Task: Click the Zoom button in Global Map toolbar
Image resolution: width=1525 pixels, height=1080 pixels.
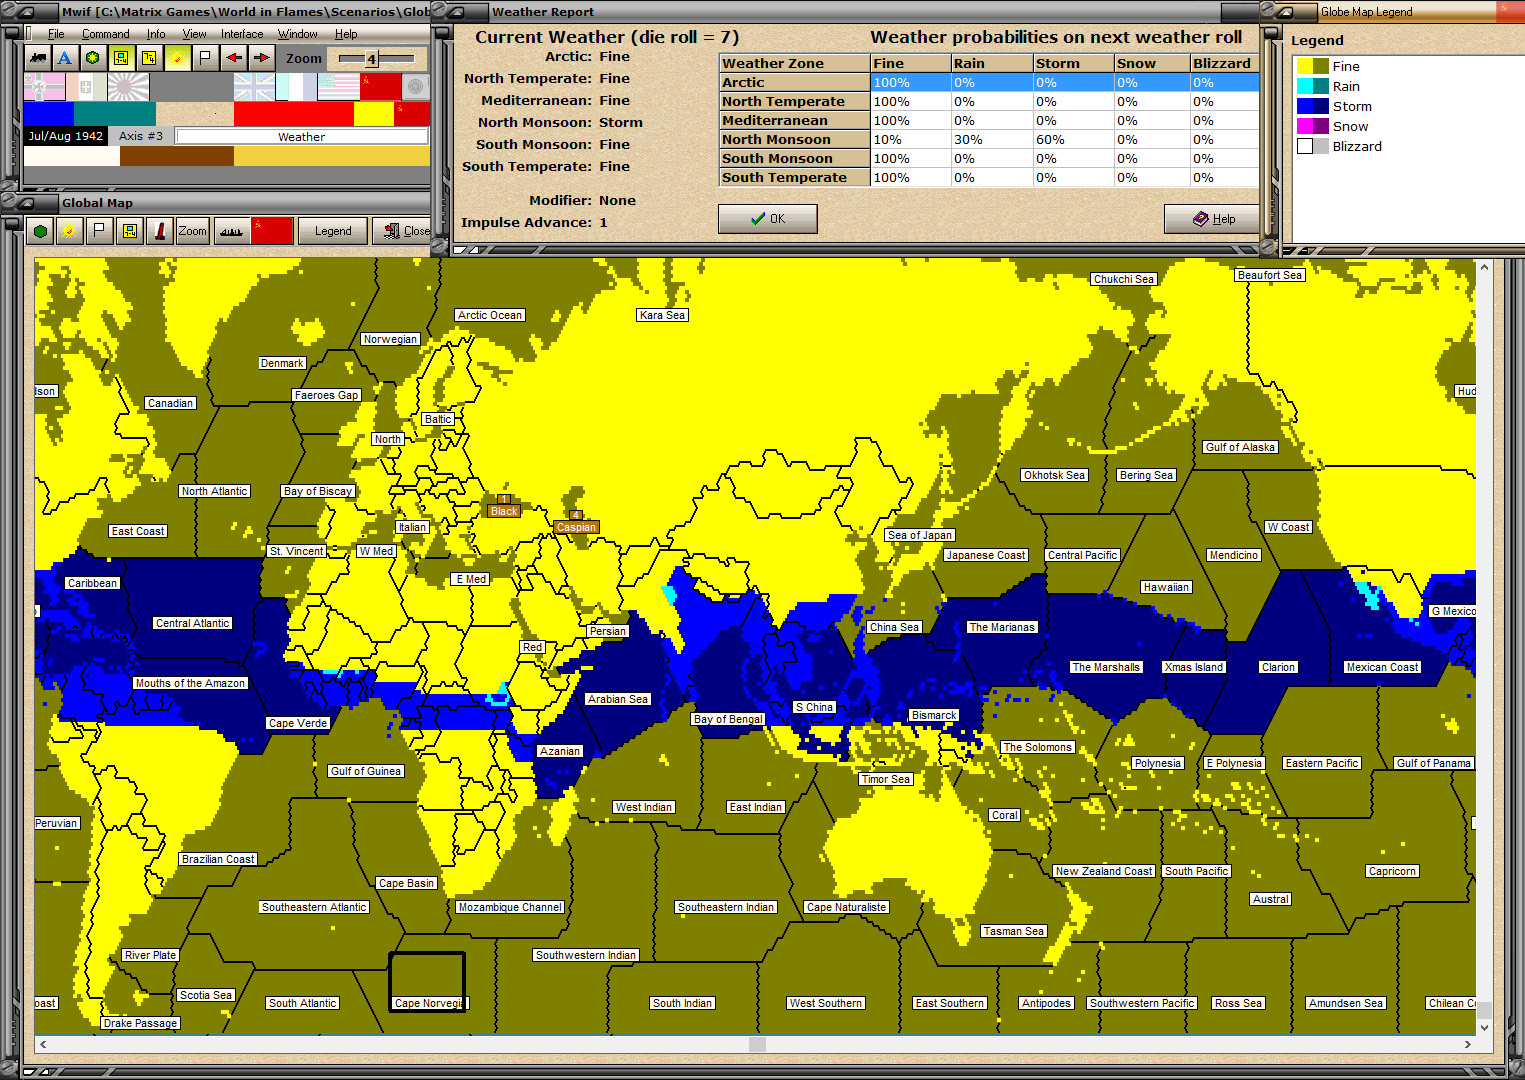Action: pos(193,231)
